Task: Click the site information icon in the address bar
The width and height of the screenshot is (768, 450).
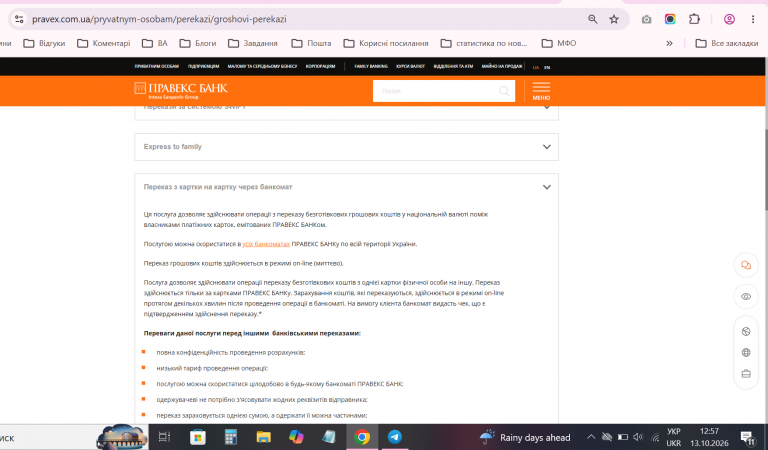Action: pos(19,19)
